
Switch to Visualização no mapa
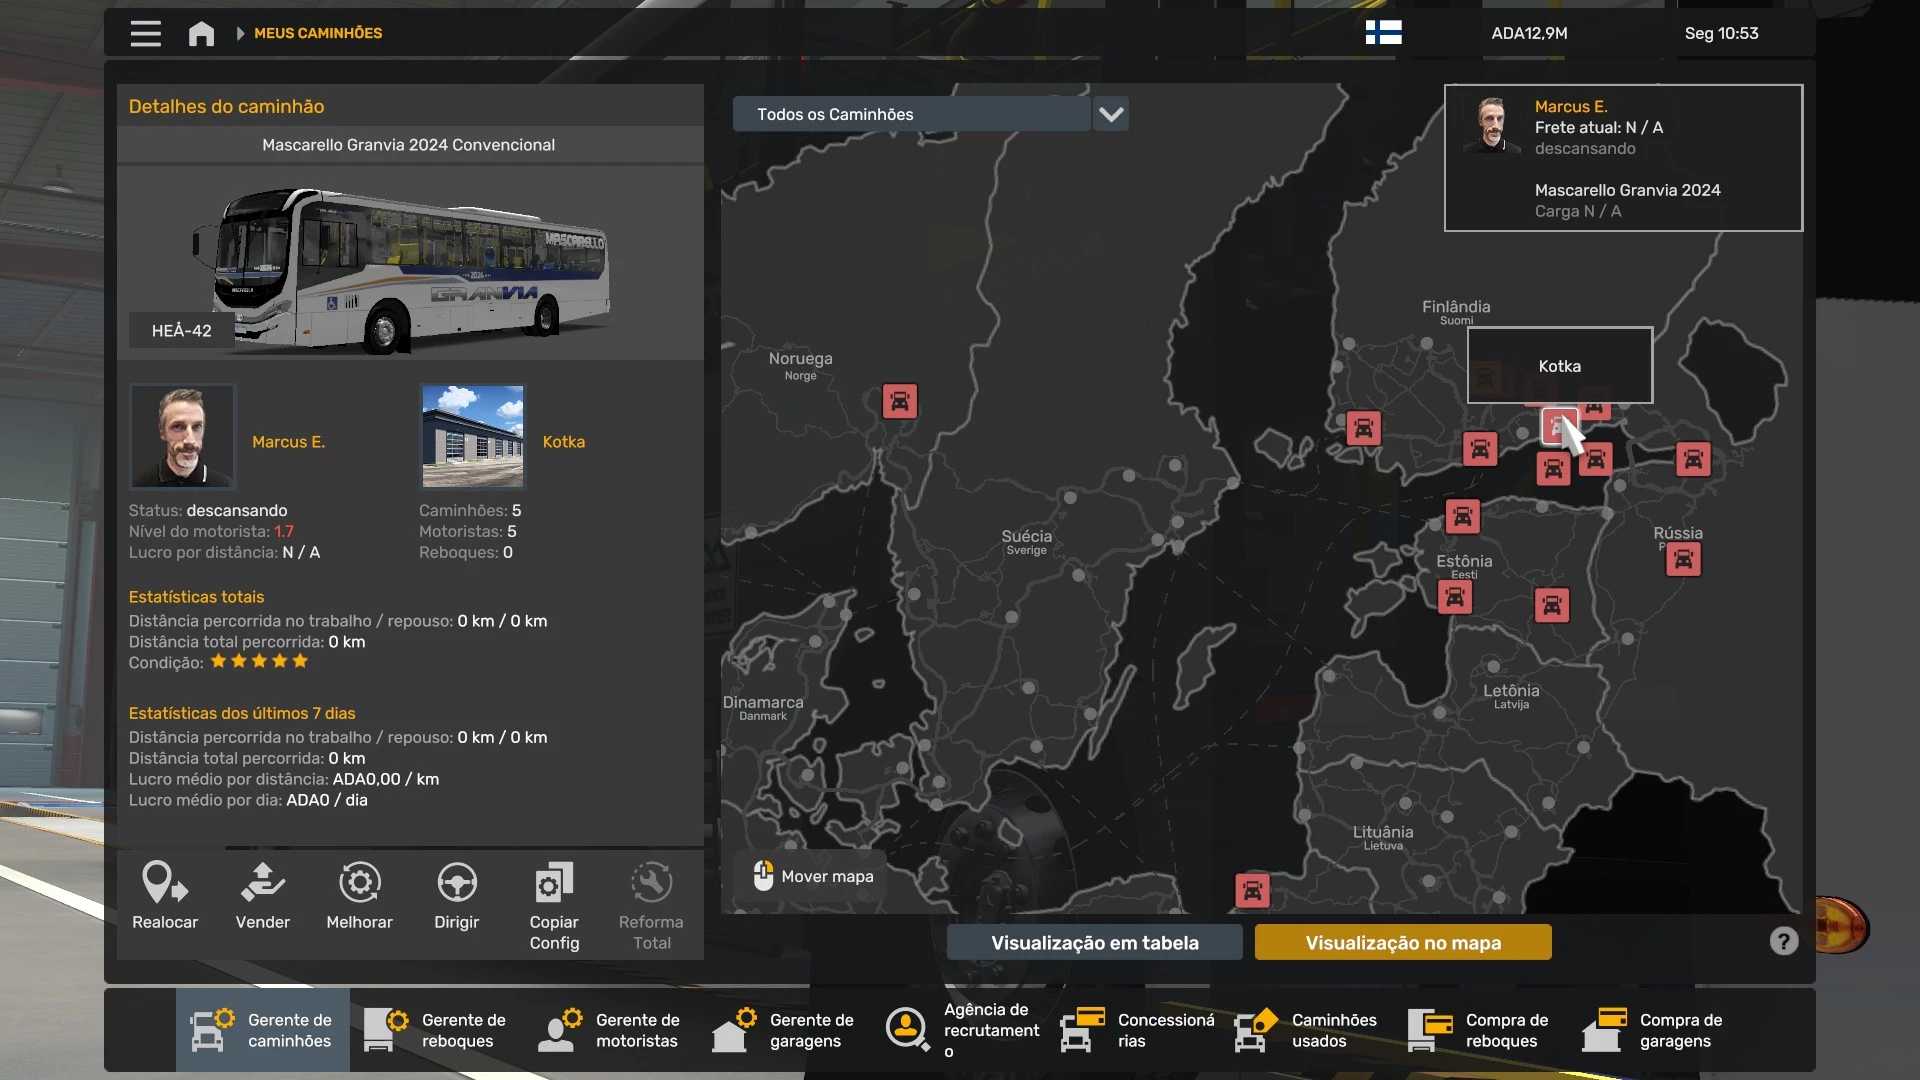tap(1402, 942)
